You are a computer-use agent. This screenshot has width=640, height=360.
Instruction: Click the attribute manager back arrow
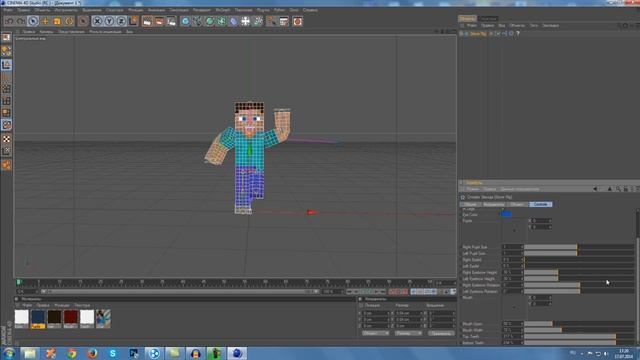tap(595, 189)
